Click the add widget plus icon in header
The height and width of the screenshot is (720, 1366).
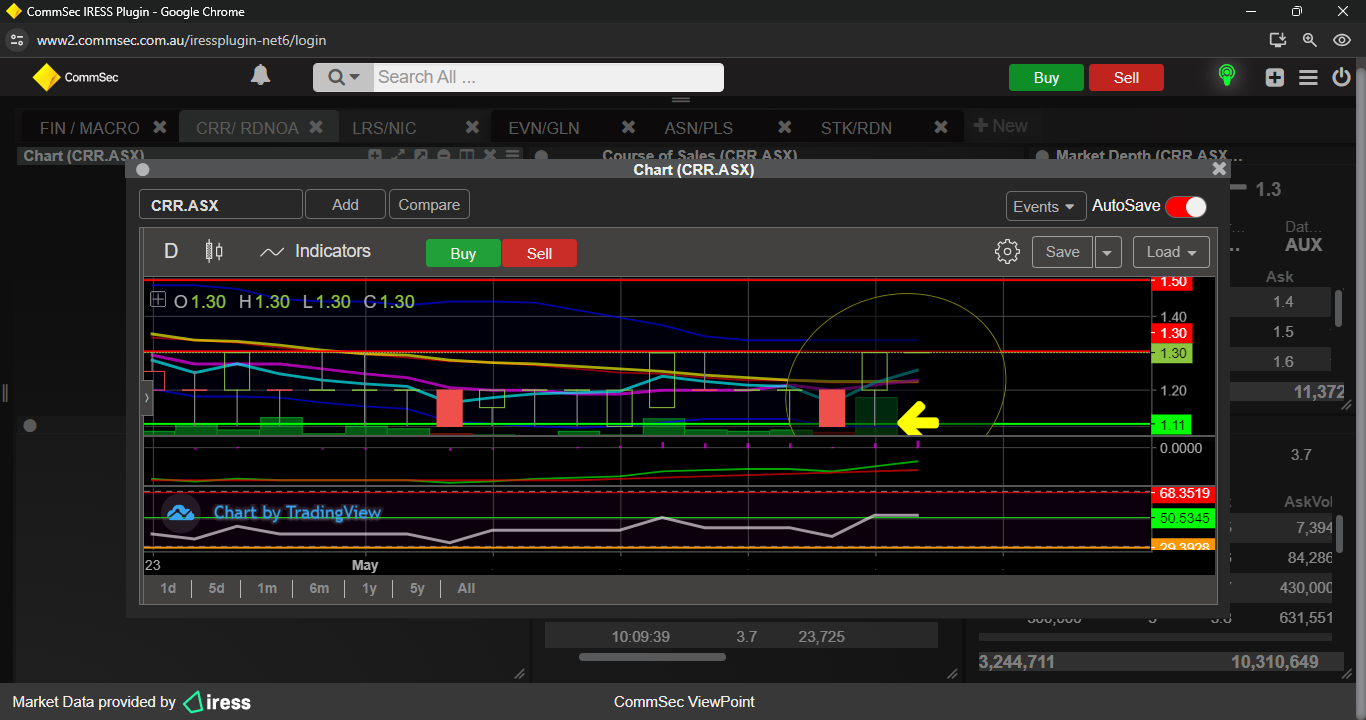tap(1274, 77)
